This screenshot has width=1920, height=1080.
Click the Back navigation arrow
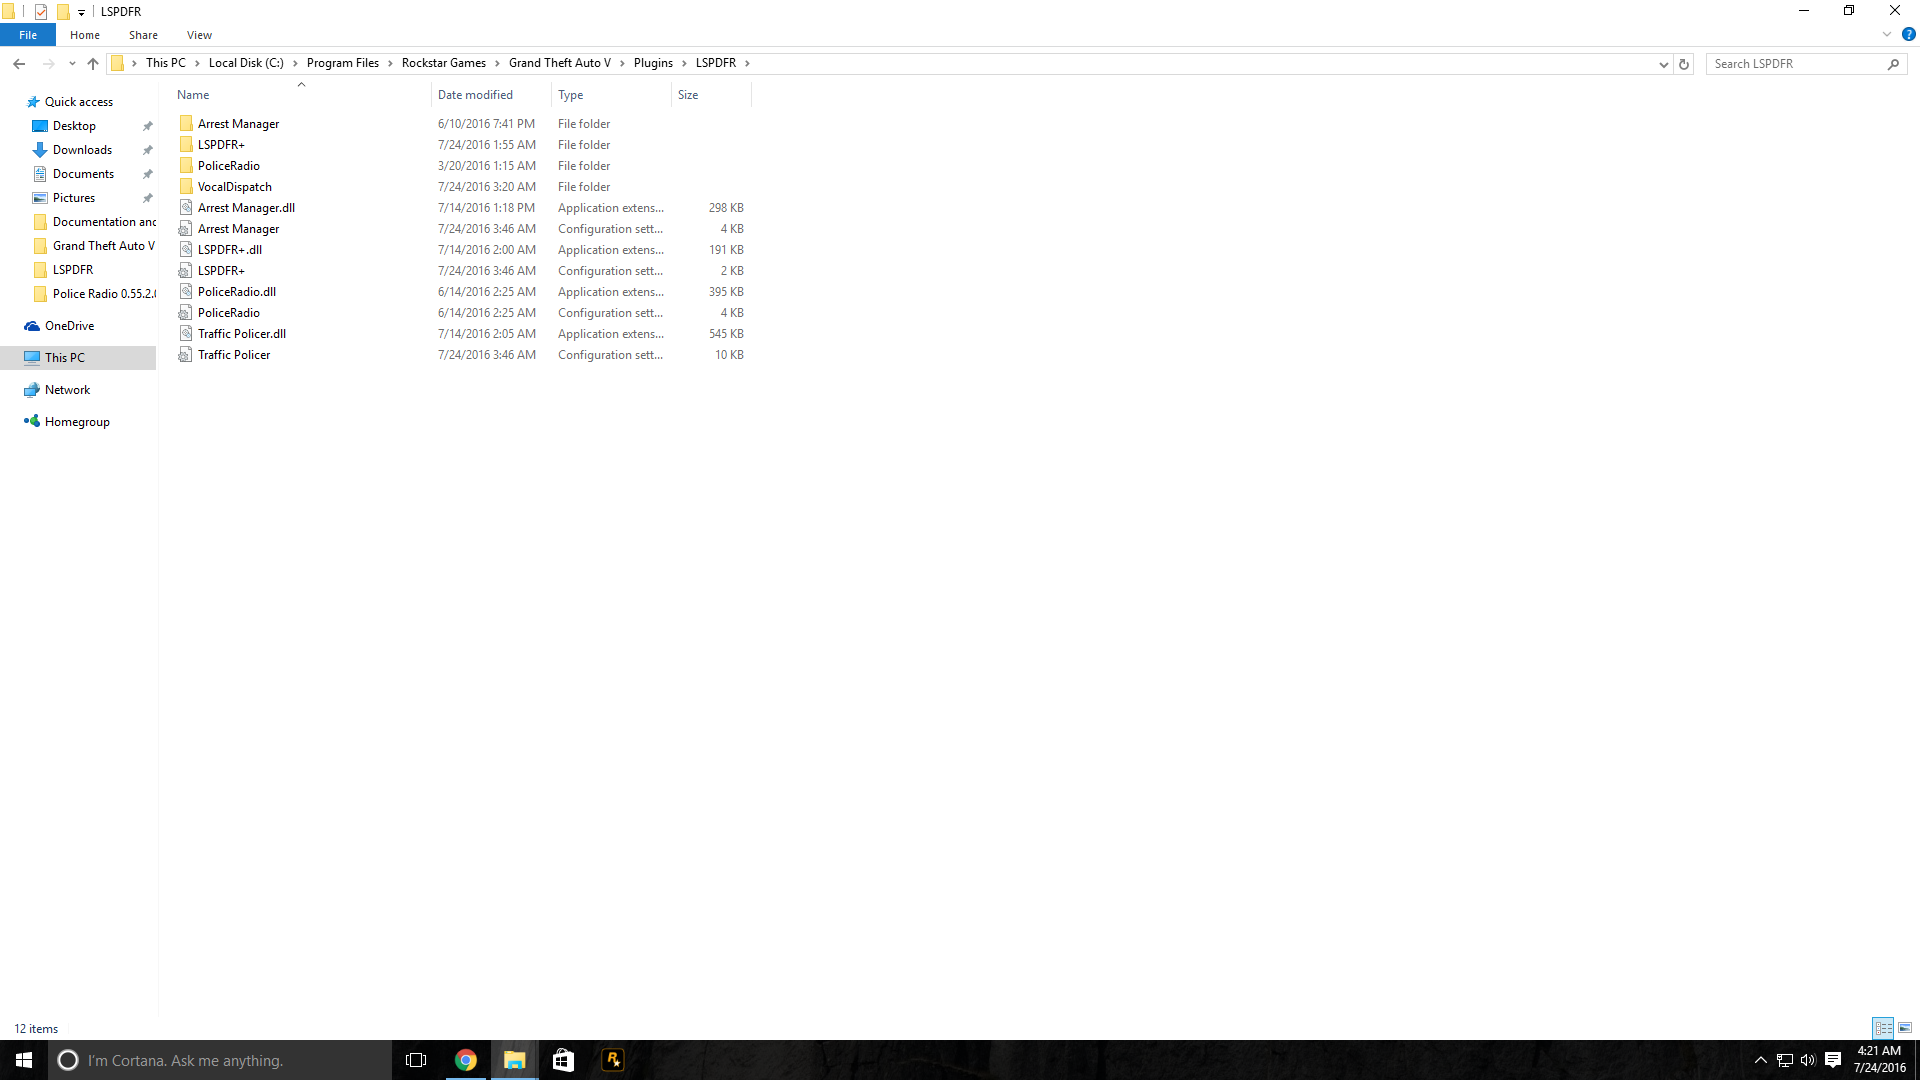19,63
